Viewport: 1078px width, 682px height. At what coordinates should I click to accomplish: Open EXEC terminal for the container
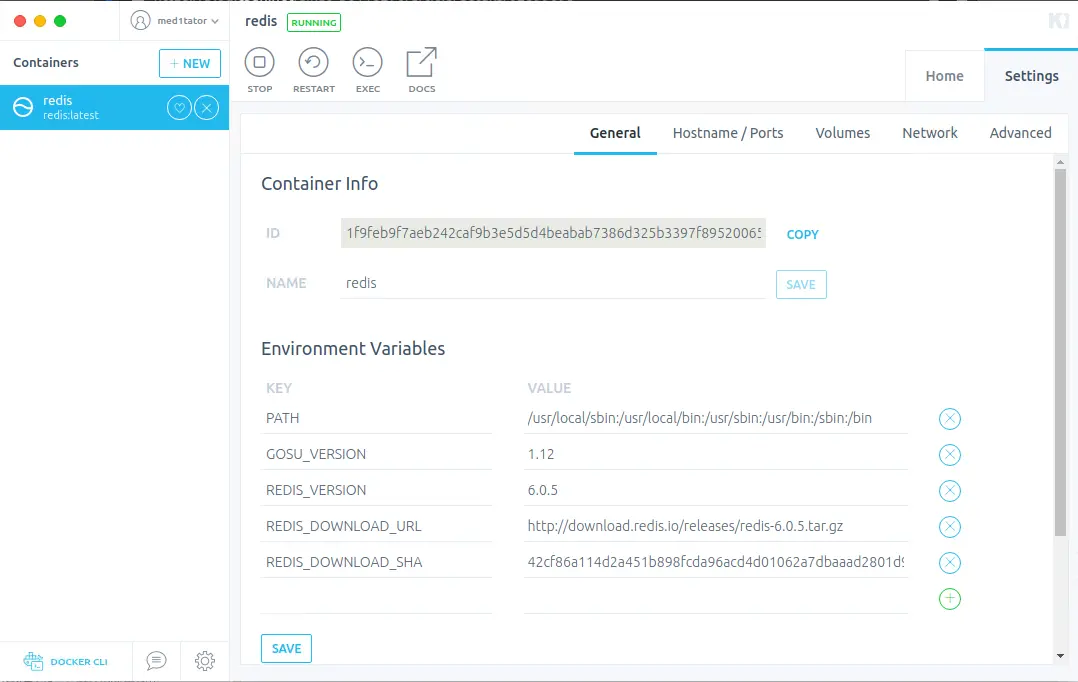368,69
